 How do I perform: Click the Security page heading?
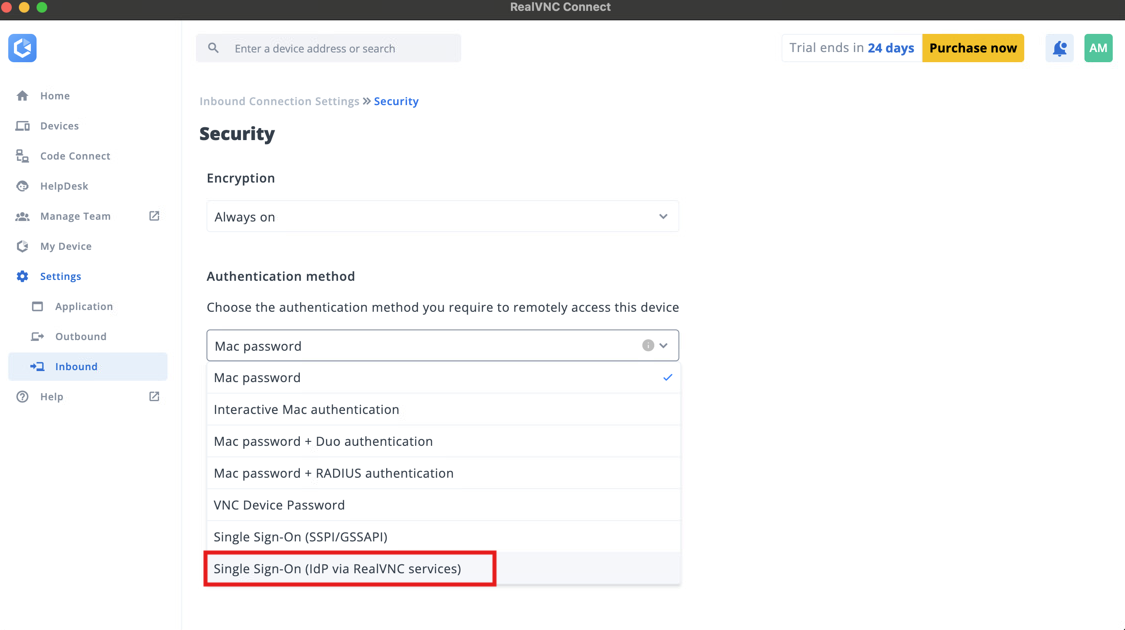pyautogui.click(x=237, y=133)
